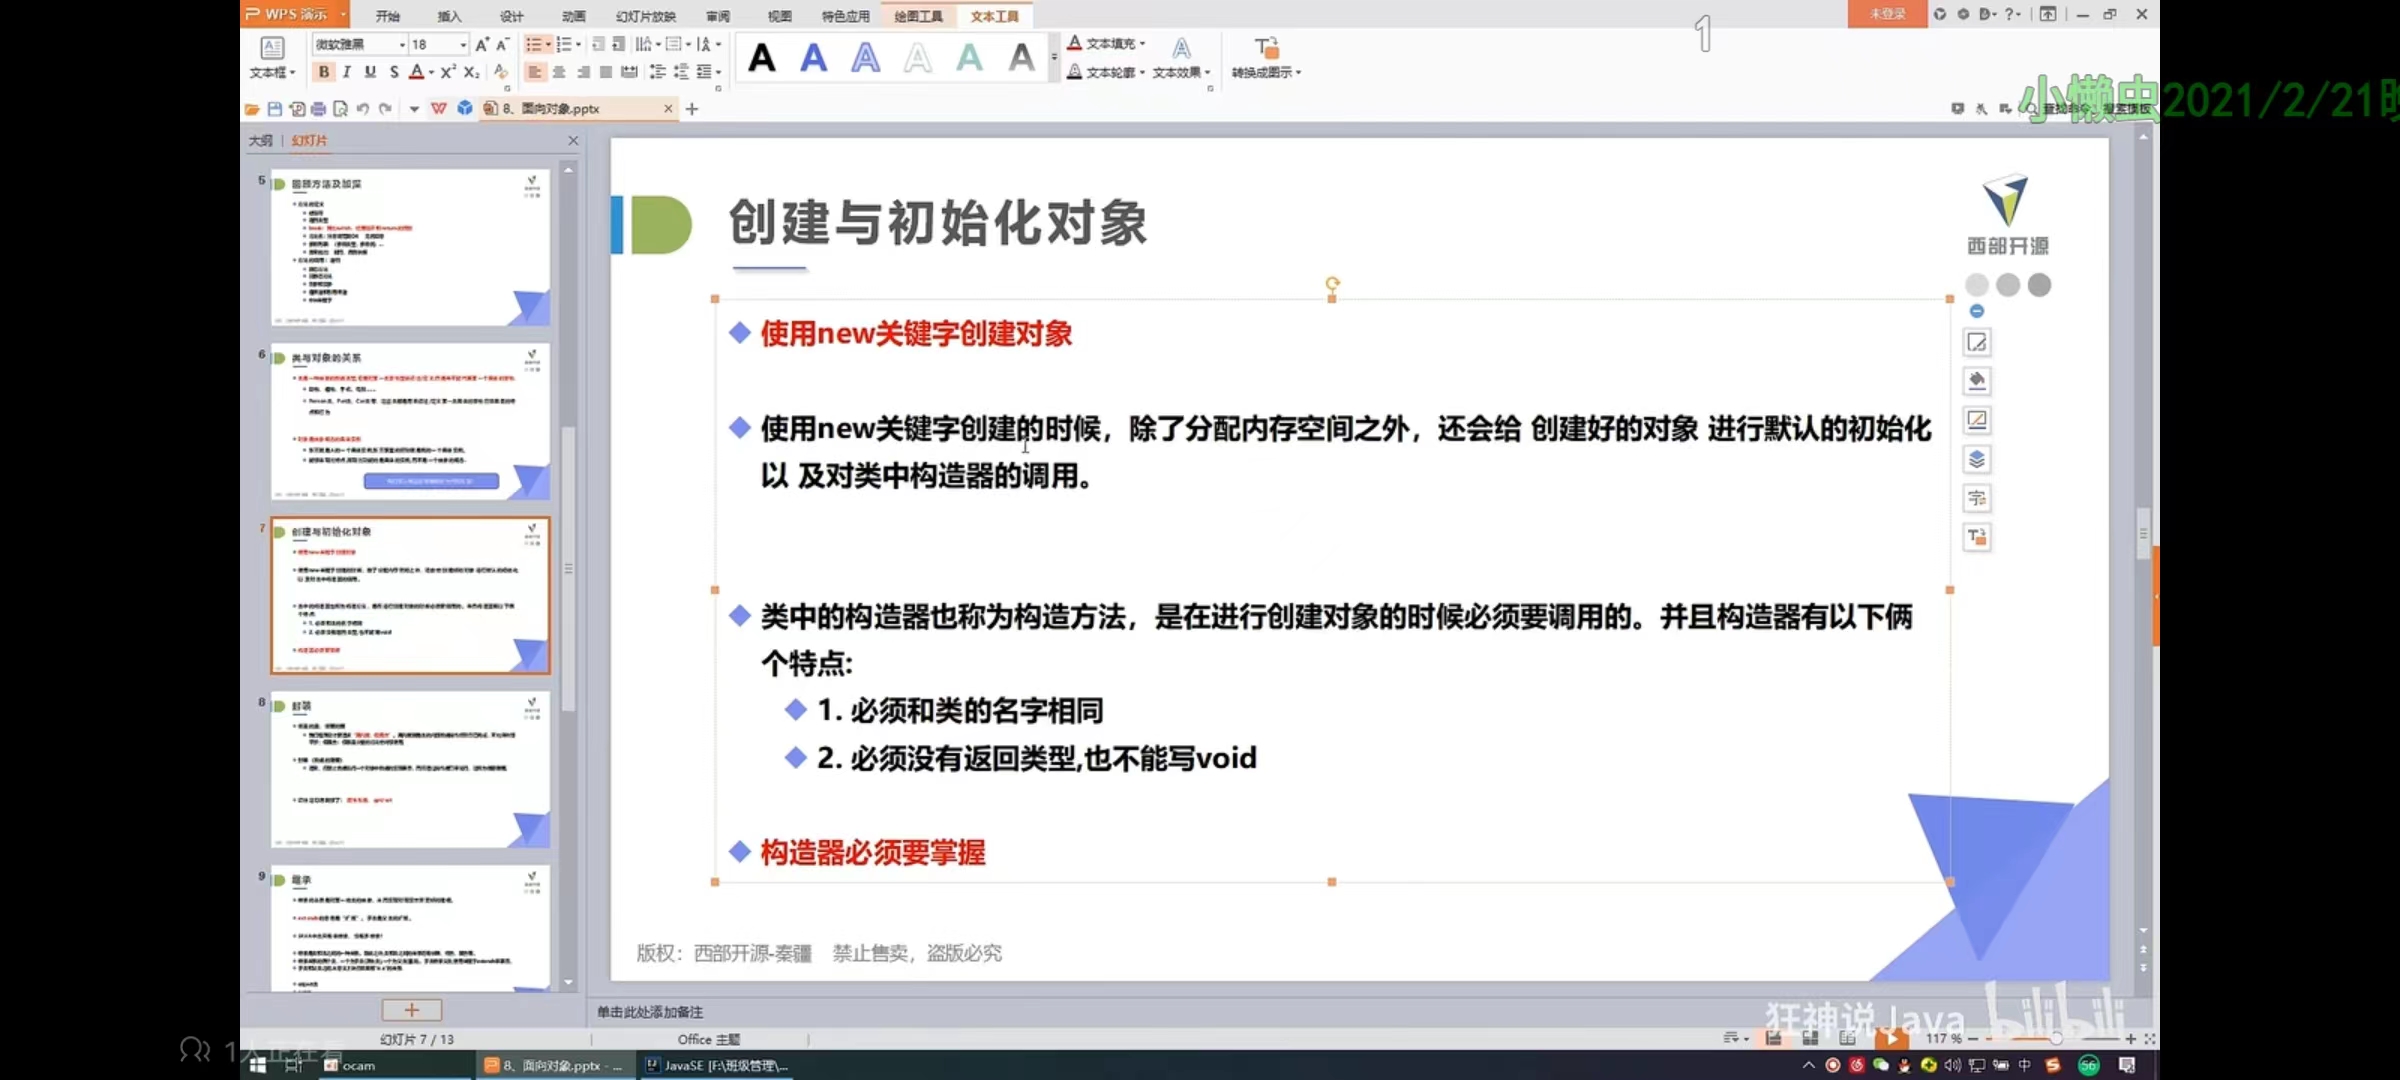Screen dimensions: 2400x1080
Task: Switch to the 绘图工具 tab
Action: click(918, 16)
